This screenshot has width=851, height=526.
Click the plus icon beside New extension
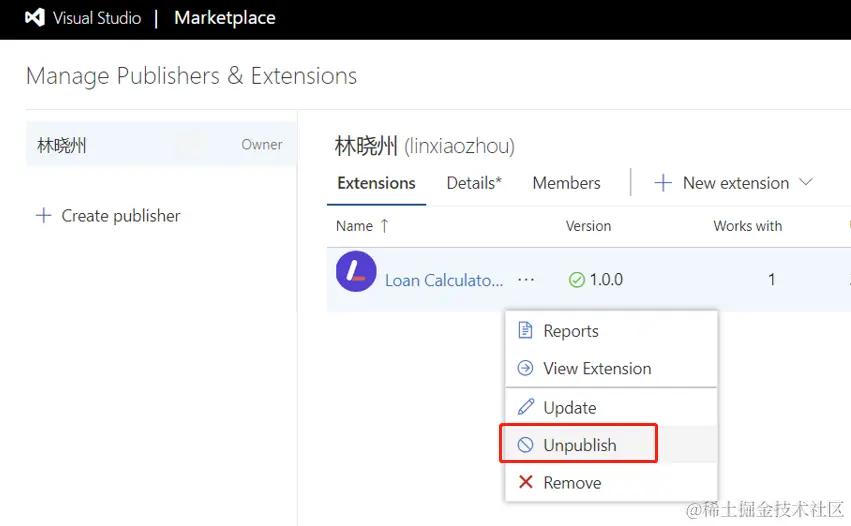click(663, 182)
